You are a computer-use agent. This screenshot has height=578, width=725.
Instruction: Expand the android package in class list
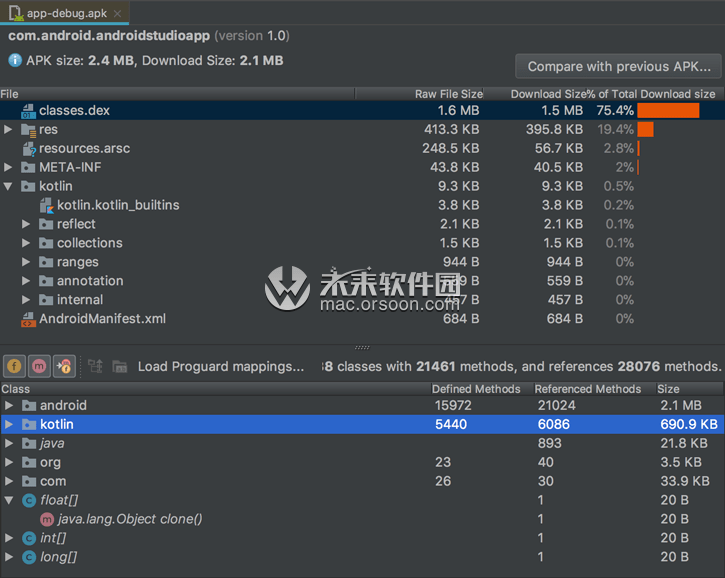9,406
